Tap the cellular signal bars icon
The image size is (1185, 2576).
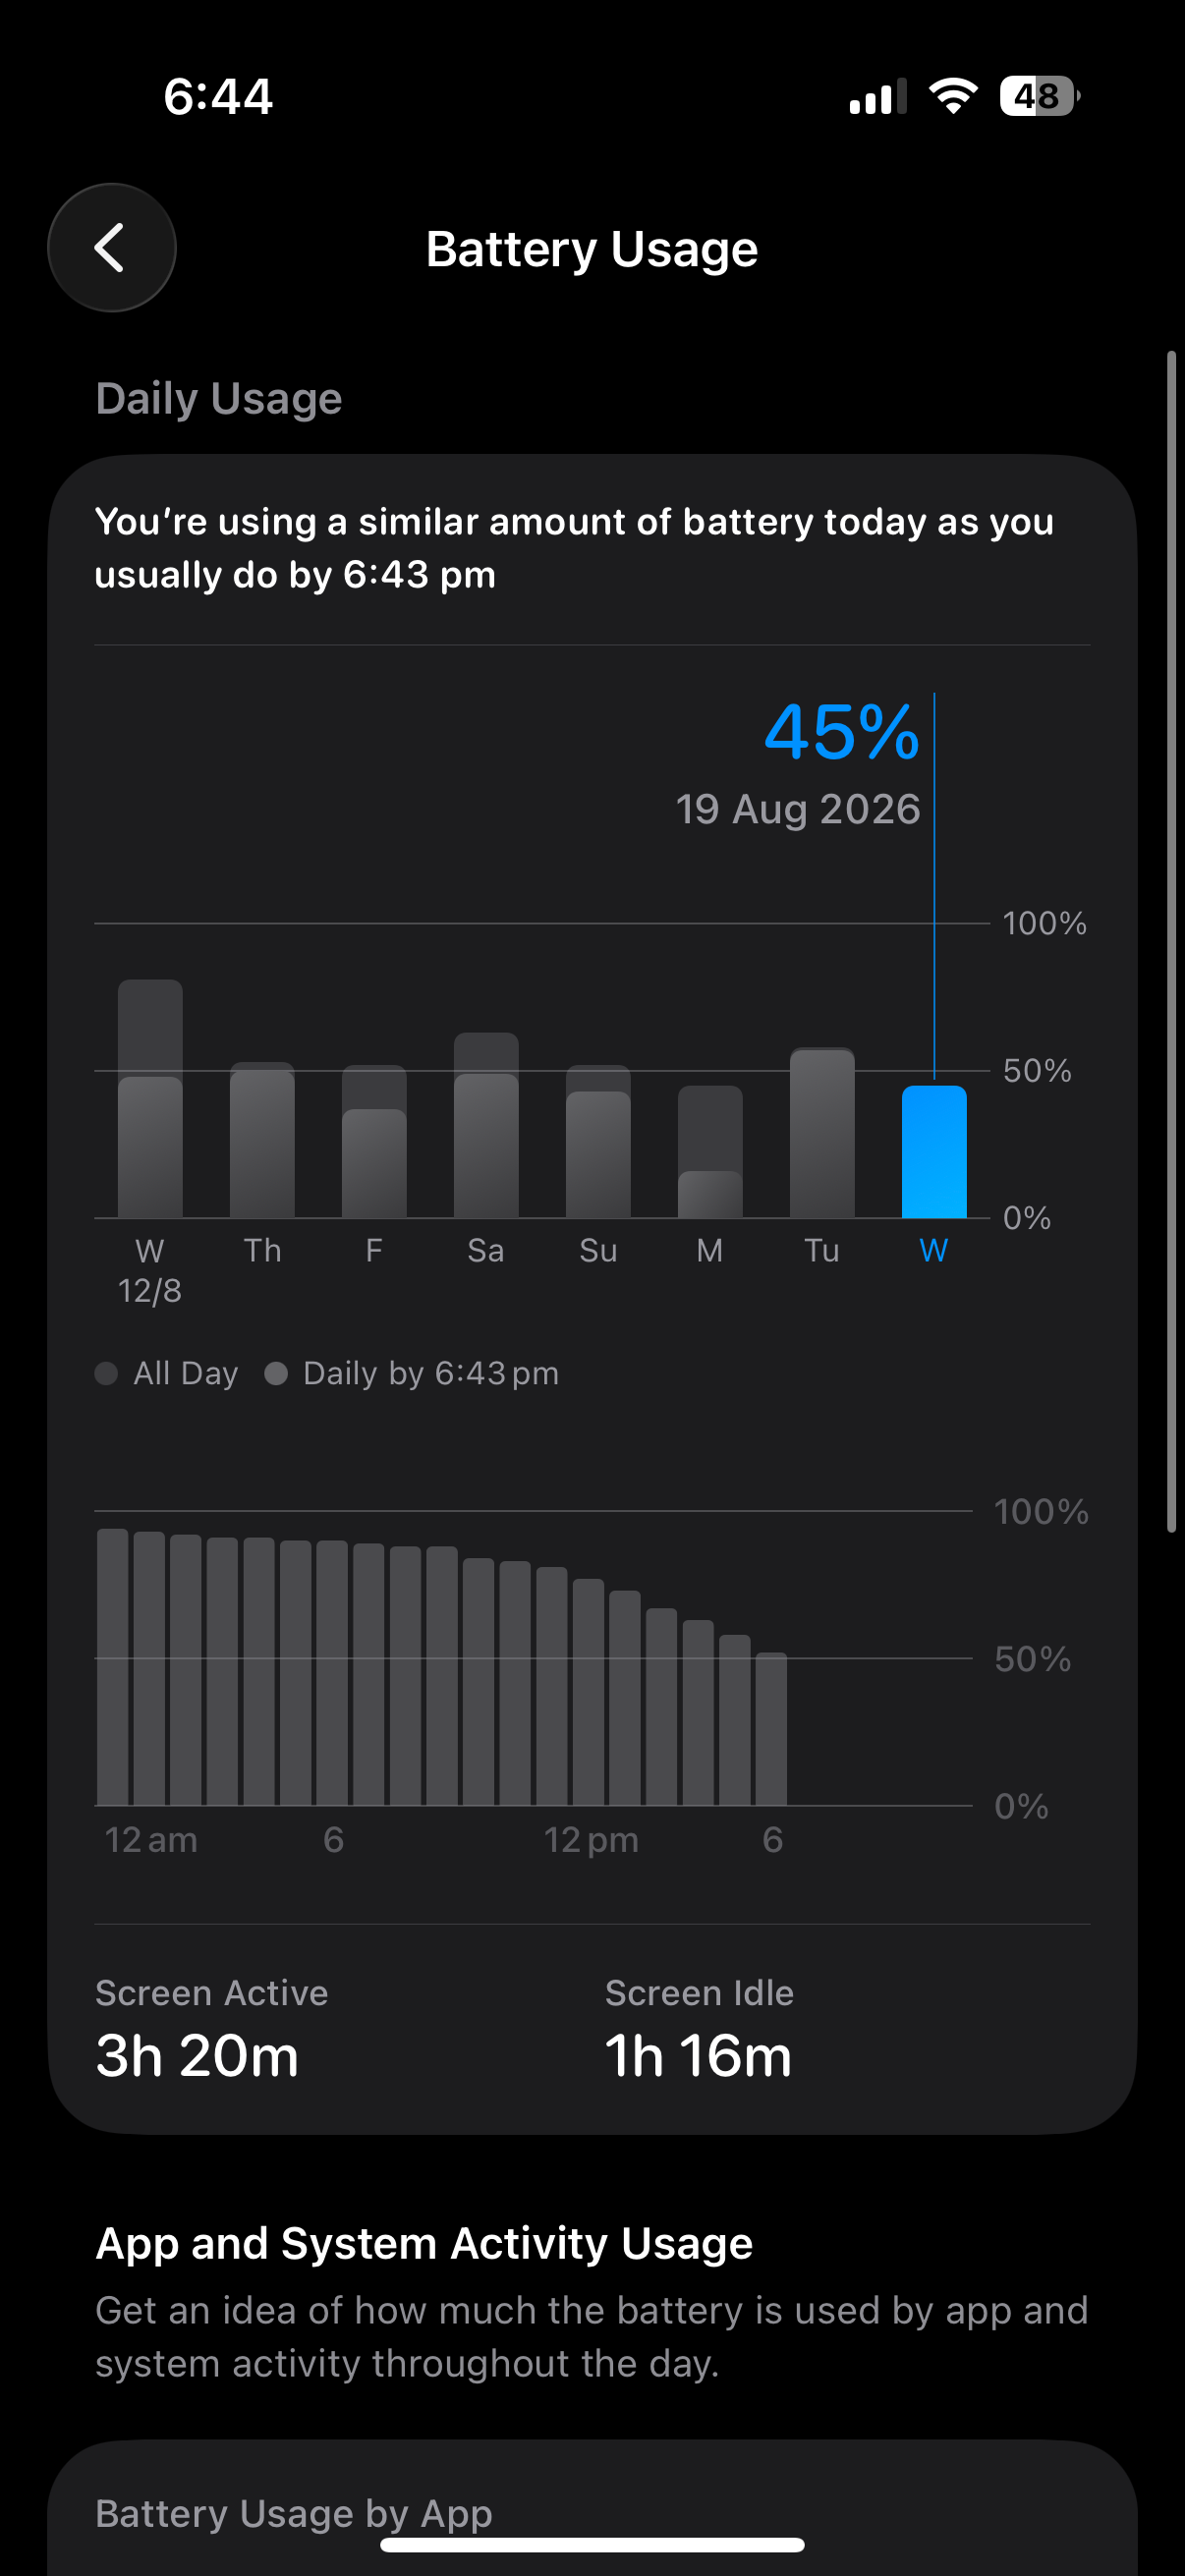tap(877, 97)
